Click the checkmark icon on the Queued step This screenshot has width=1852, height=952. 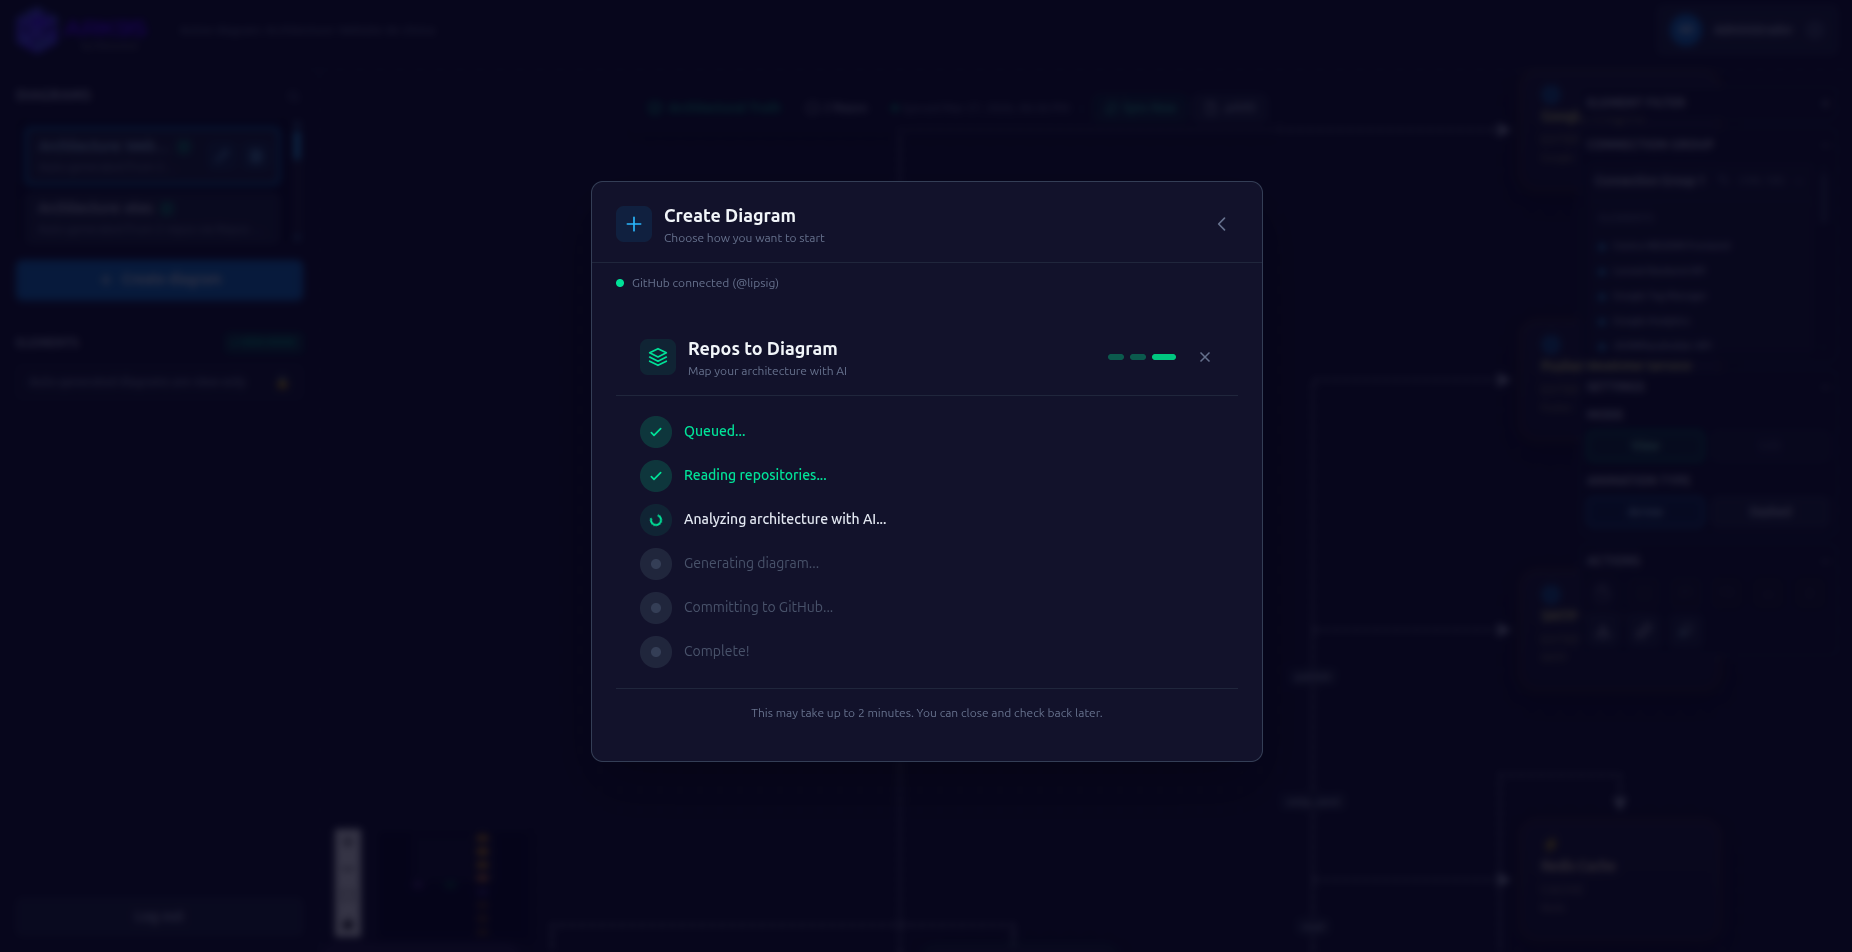click(x=656, y=432)
